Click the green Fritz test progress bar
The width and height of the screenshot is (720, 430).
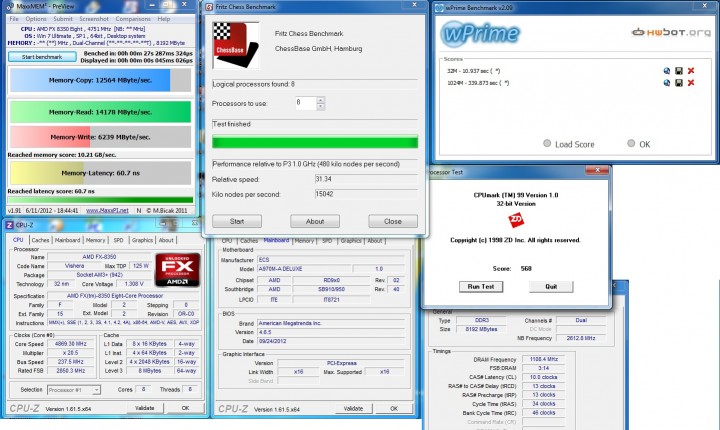point(315,142)
